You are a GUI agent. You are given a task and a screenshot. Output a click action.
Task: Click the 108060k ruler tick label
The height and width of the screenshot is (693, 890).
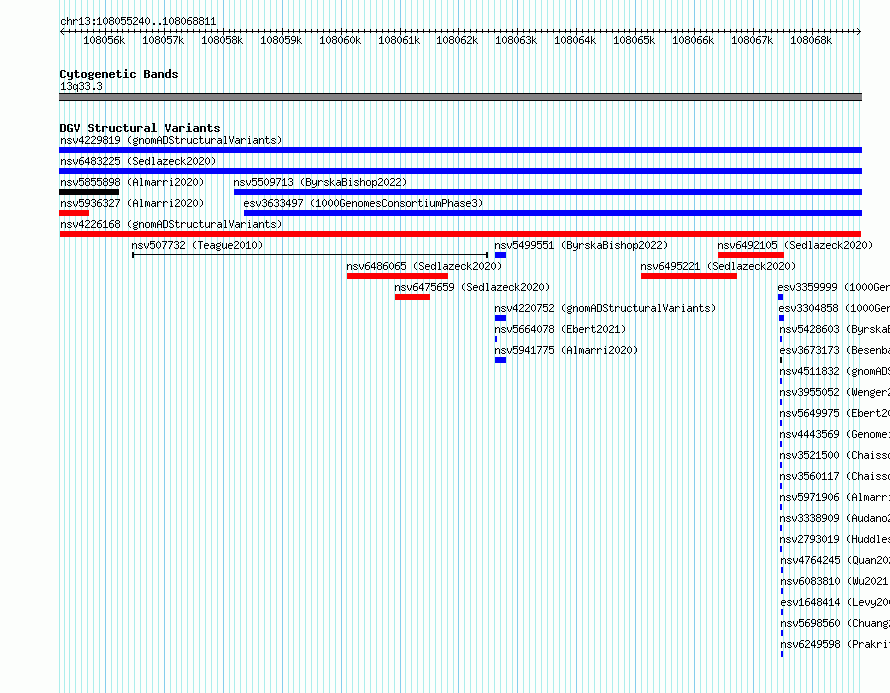pos(340,40)
